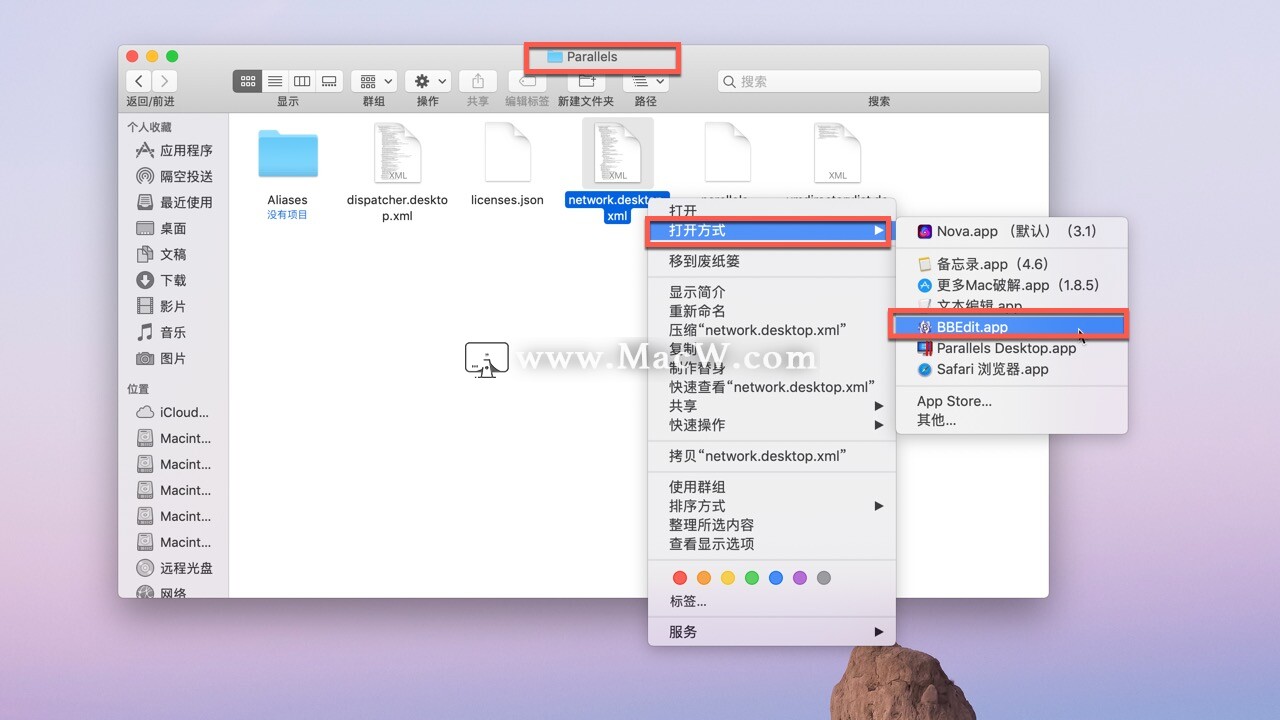
Task: Switch to column view
Action: click(302, 81)
